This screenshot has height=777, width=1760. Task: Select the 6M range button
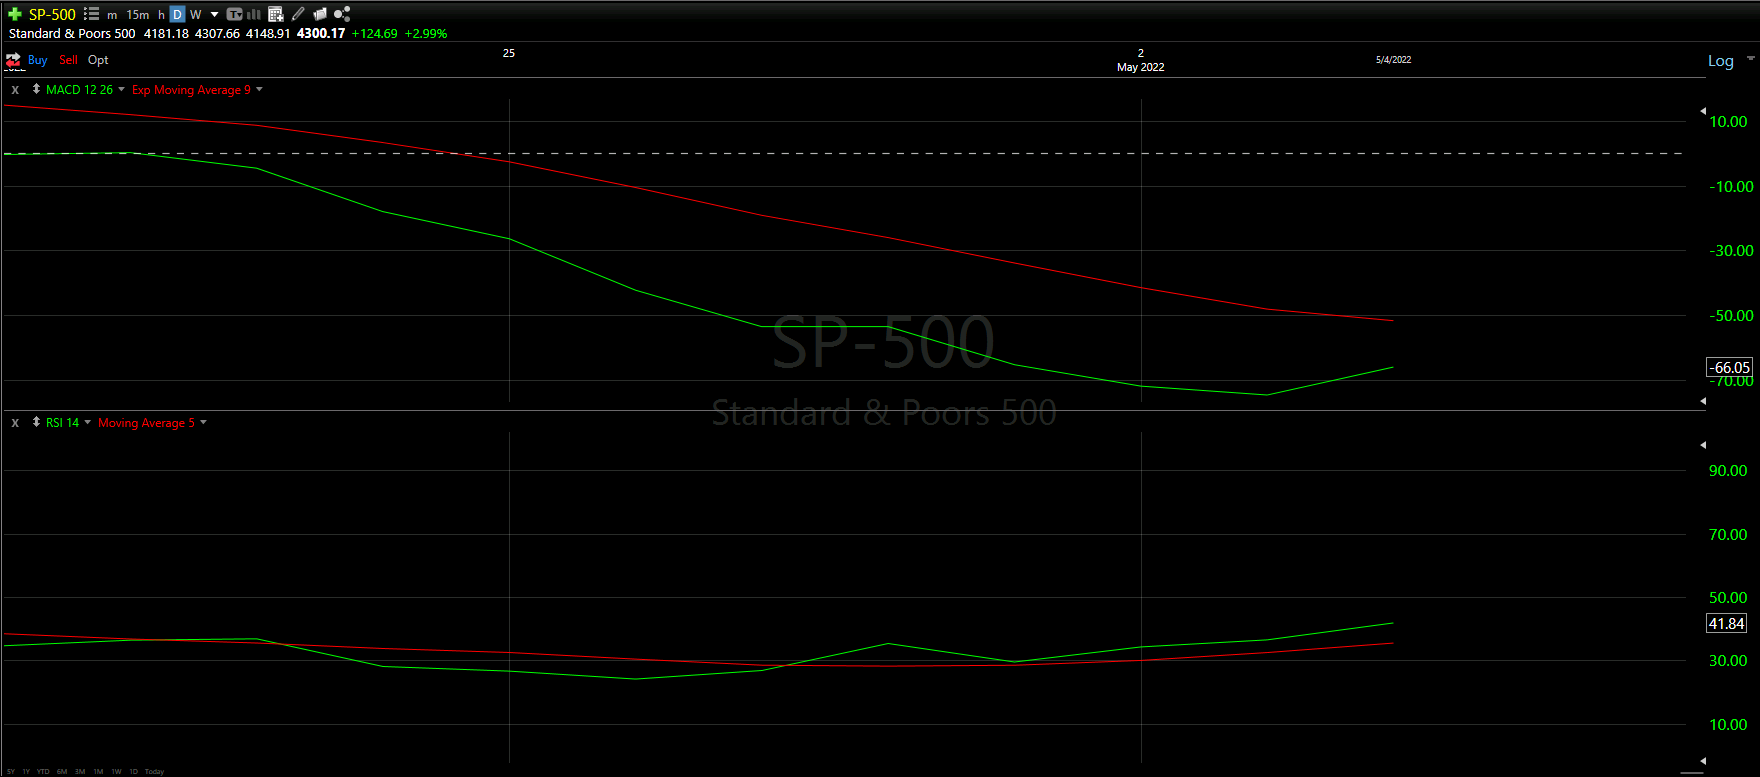click(x=62, y=772)
